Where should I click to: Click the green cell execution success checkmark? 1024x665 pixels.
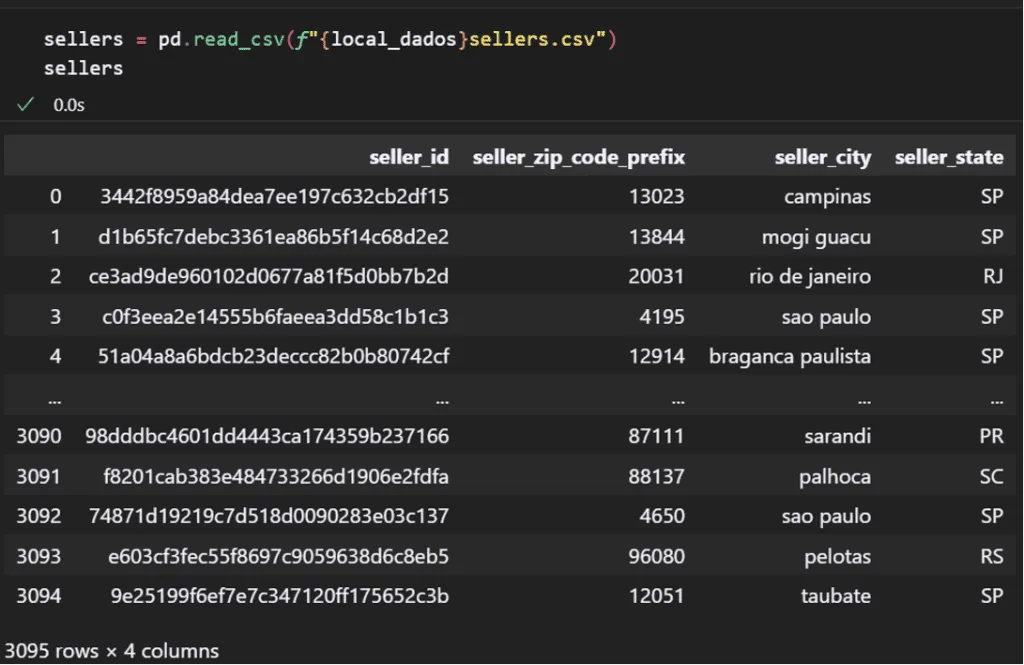tap(25, 105)
